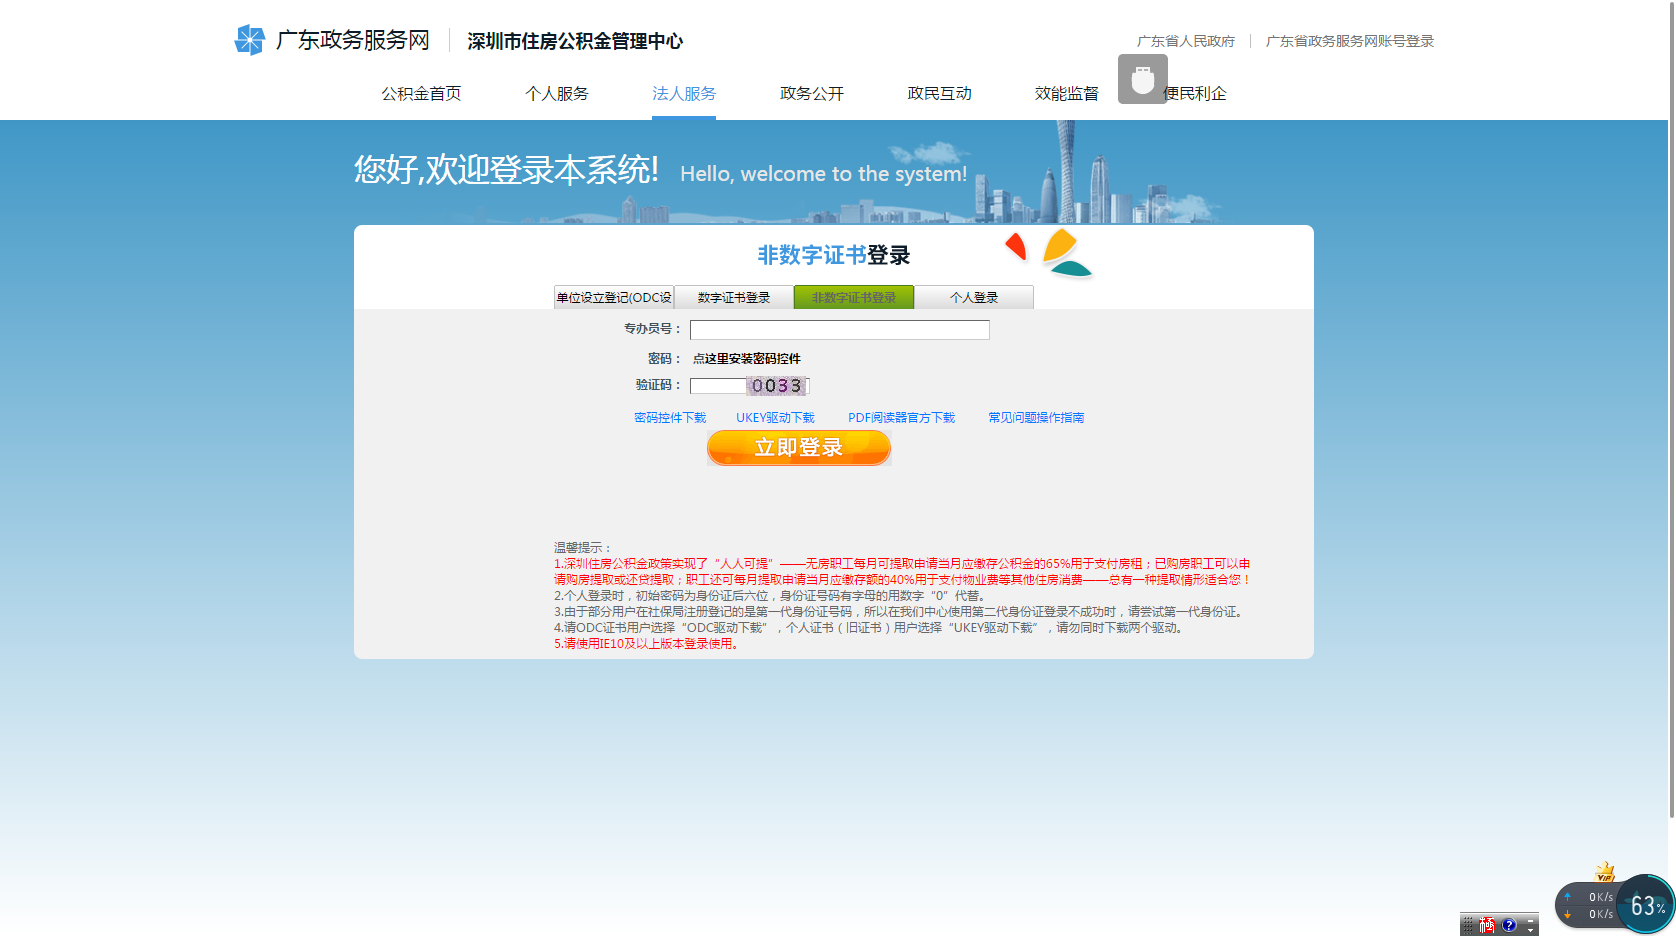This screenshot has height=936, width=1676.
Task: Focus the 专办员号 input field
Action: [839, 330]
